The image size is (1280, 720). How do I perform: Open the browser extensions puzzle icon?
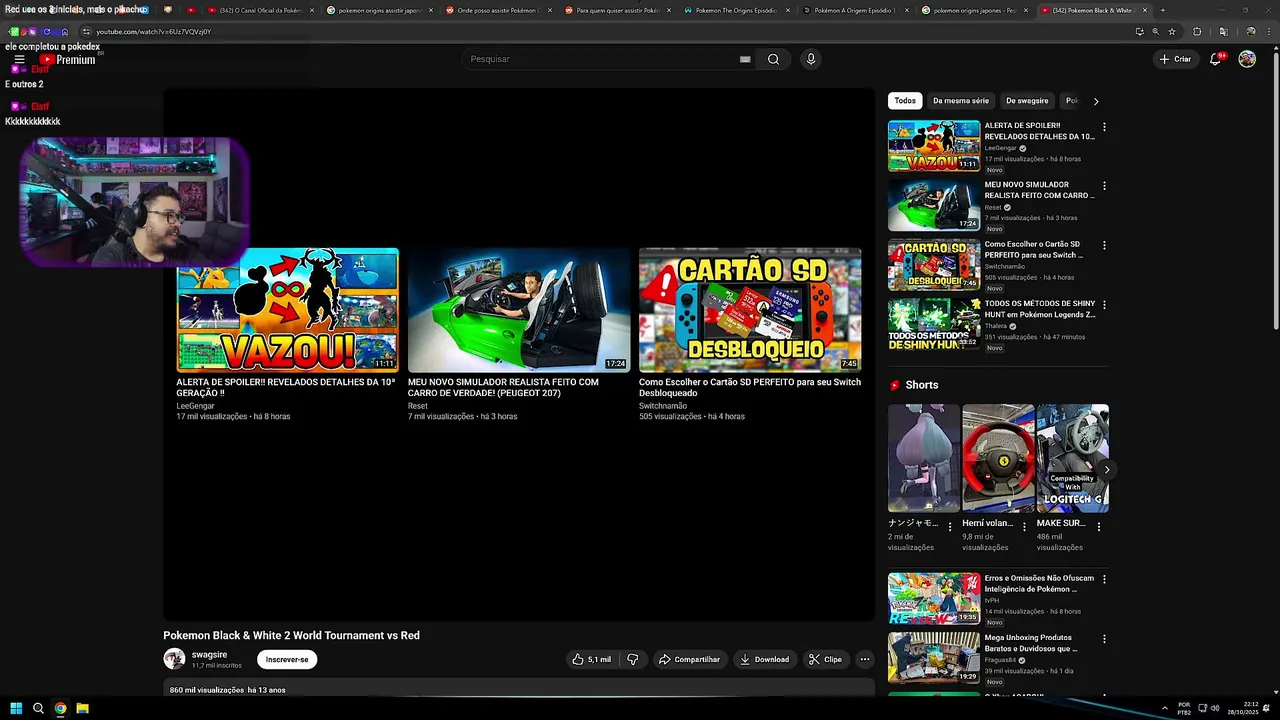click(1197, 31)
